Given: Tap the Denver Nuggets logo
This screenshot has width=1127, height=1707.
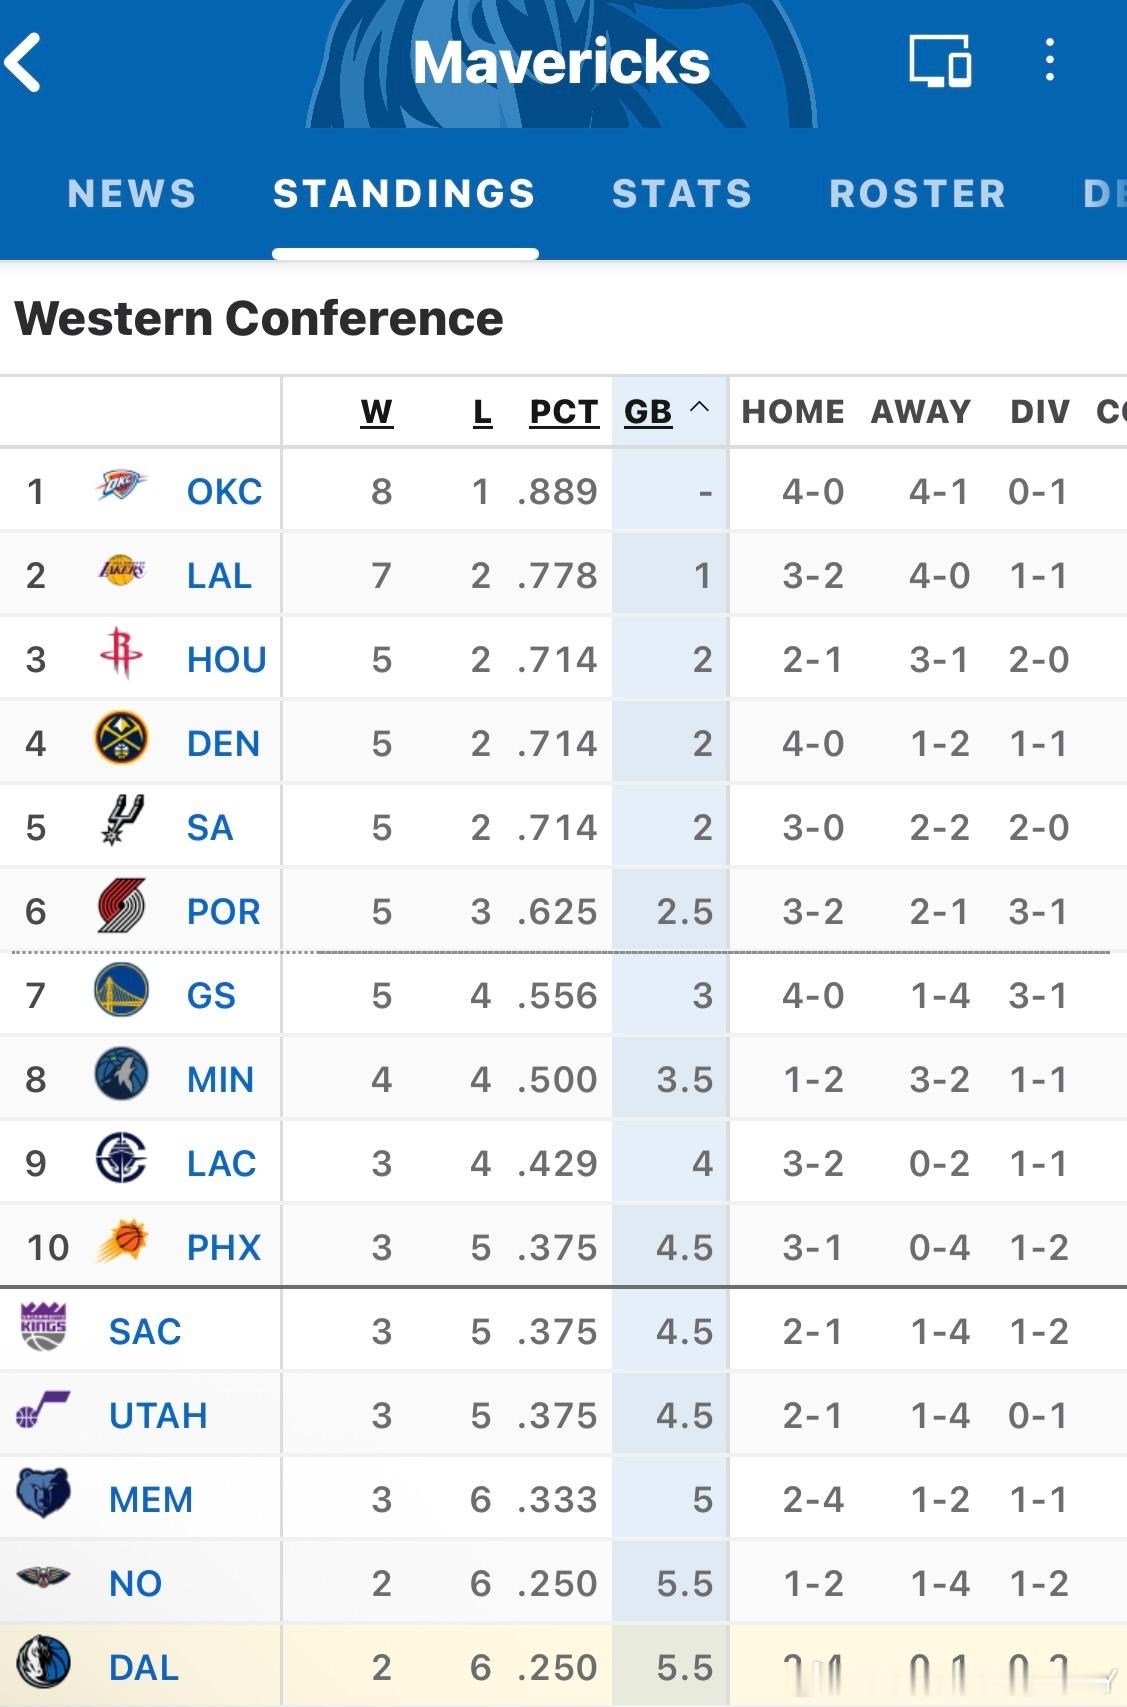Looking at the screenshot, I should (x=121, y=740).
